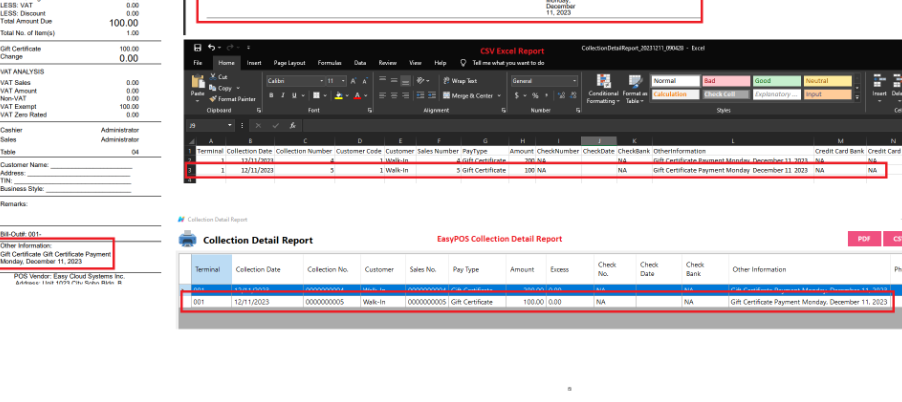902x402 pixels.
Task: Toggle Wrap Text in Alignment group
Action: click(x=460, y=81)
